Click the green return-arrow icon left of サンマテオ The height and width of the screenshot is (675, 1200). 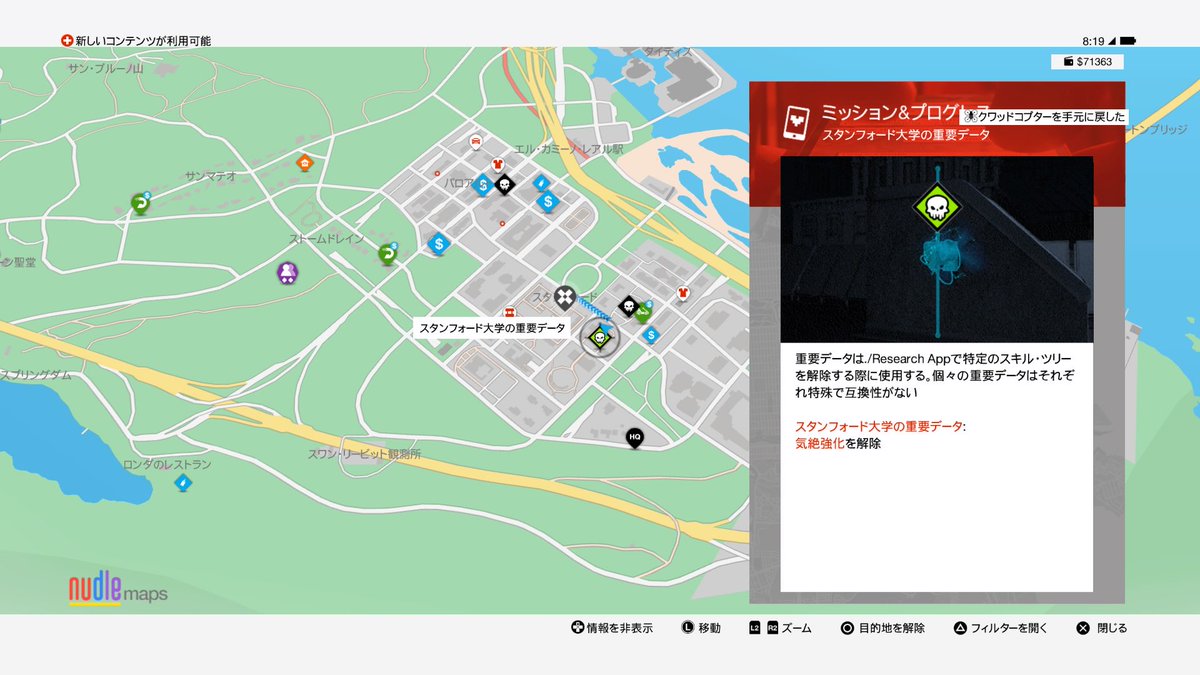coord(140,203)
